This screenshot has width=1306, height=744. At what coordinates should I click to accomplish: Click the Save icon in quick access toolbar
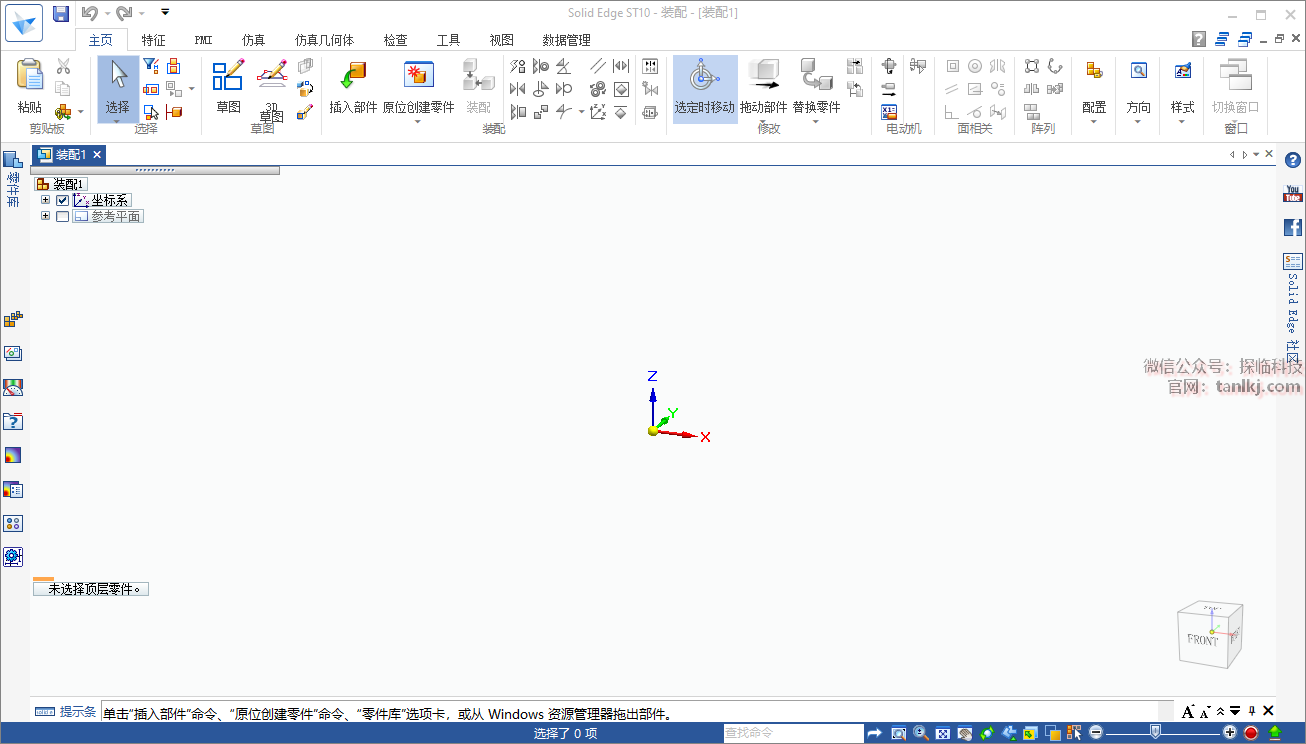[61, 13]
